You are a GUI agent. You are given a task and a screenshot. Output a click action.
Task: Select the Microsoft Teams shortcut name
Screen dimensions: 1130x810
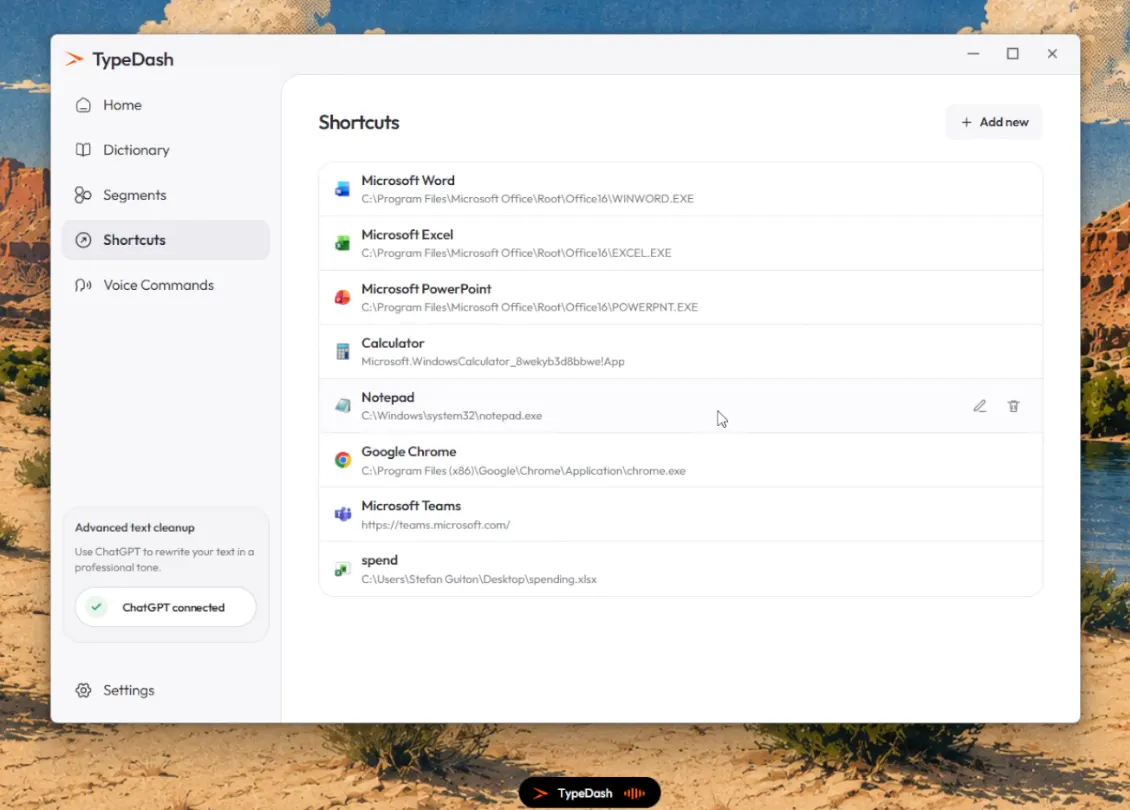[x=411, y=505]
